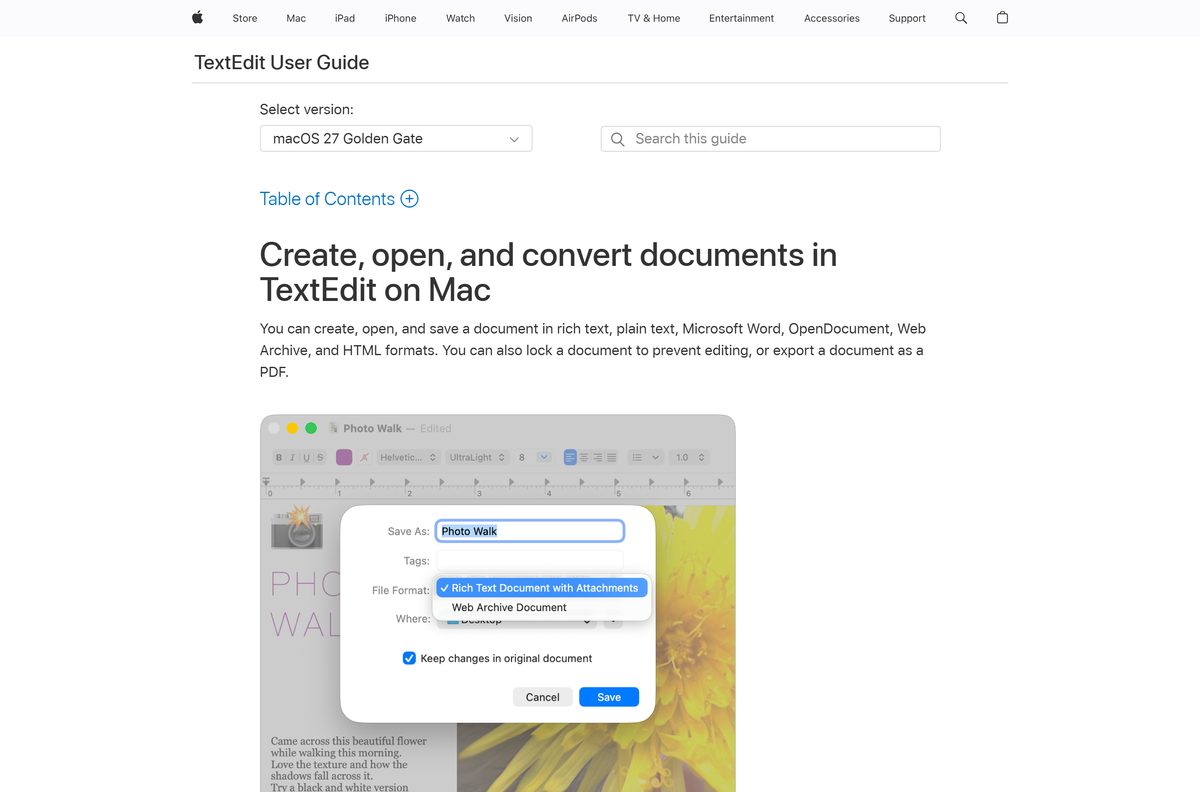Screen dimensions: 1200x792
Task: Click the "File Format:" label
Action: click(400, 591)
